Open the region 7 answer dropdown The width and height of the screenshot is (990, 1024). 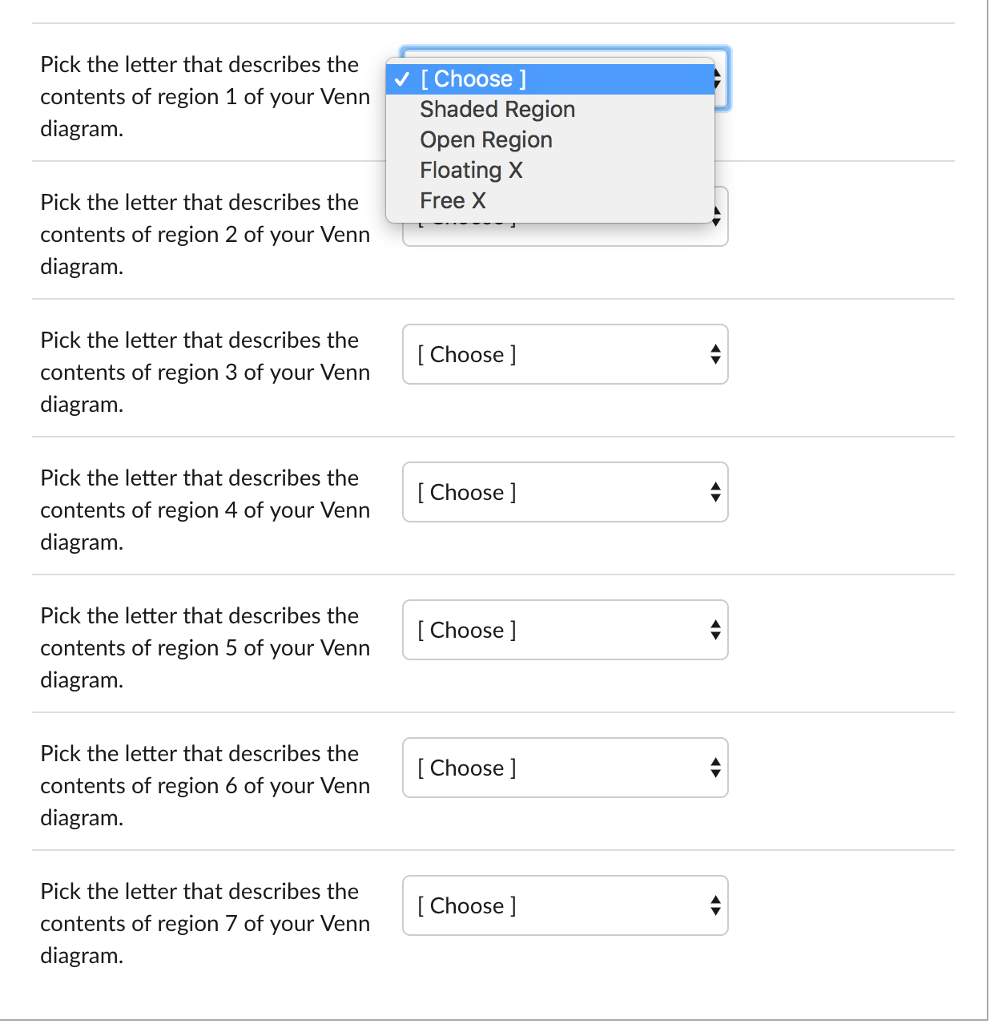pos(565,906)
